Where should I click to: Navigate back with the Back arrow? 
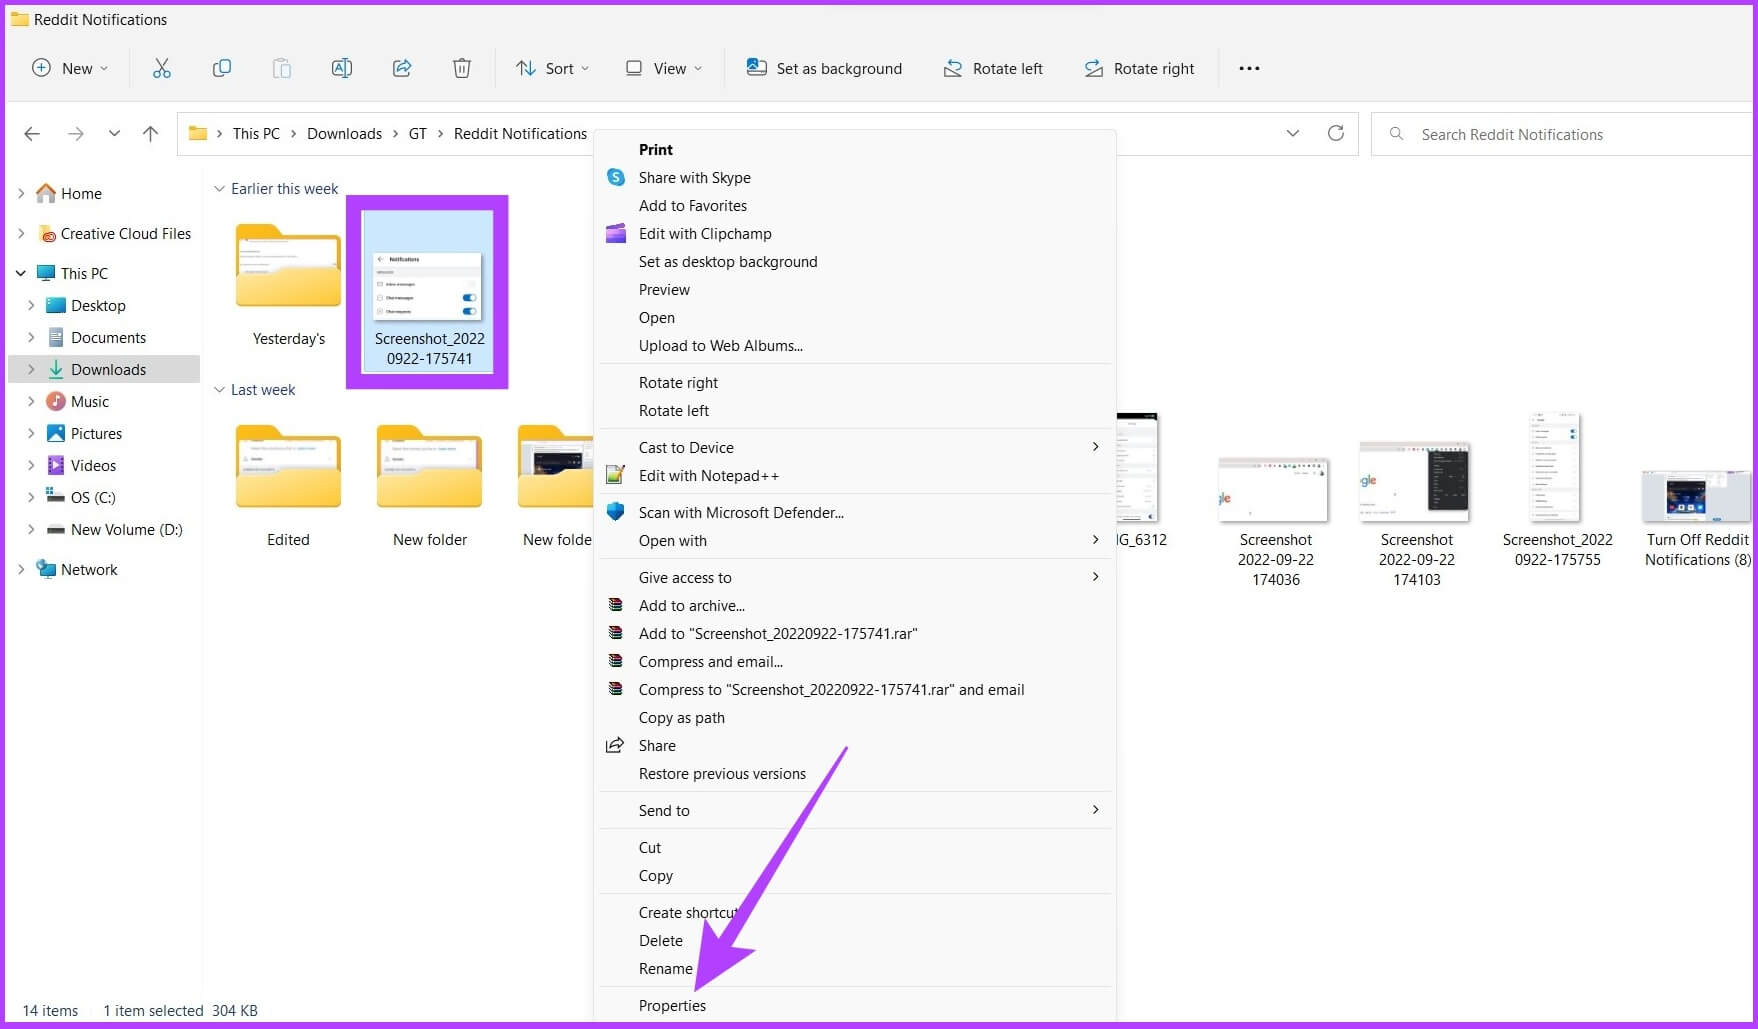(x=32, y=133)
